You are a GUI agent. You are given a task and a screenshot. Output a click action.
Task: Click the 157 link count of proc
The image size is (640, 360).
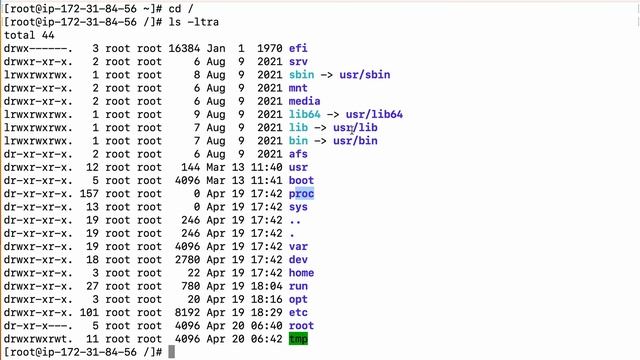point(89,193)
